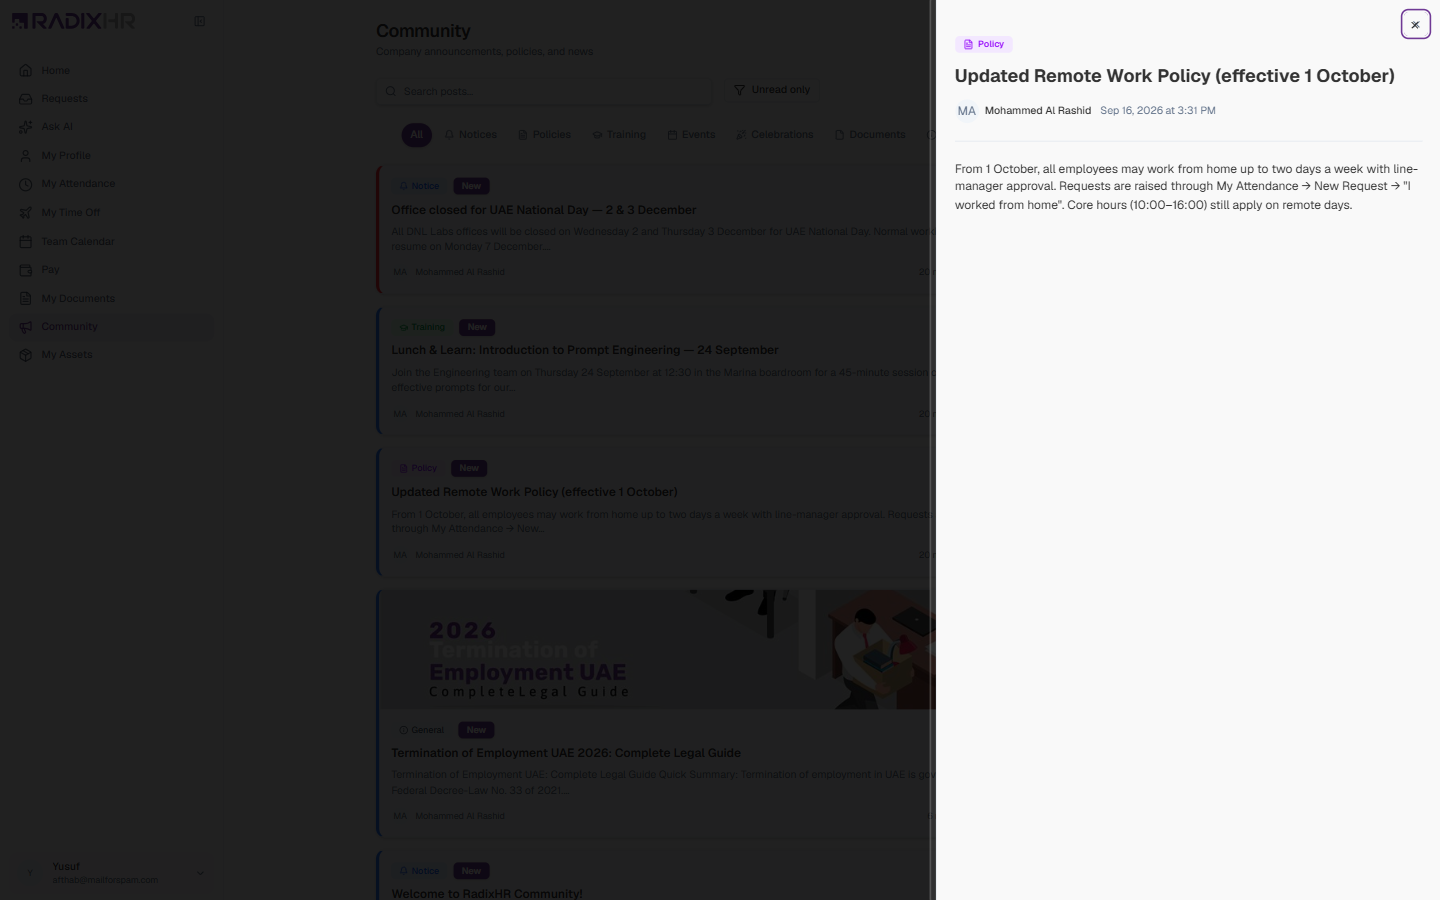Click the Termination of Employment banner image
Image resolution: width=1440 pixels, height=900 pixels.
tap(657, 649)
